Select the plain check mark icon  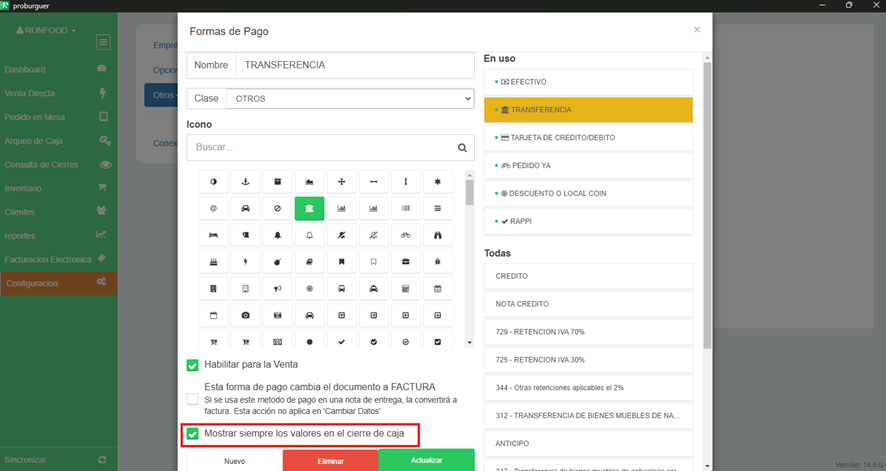341,342
